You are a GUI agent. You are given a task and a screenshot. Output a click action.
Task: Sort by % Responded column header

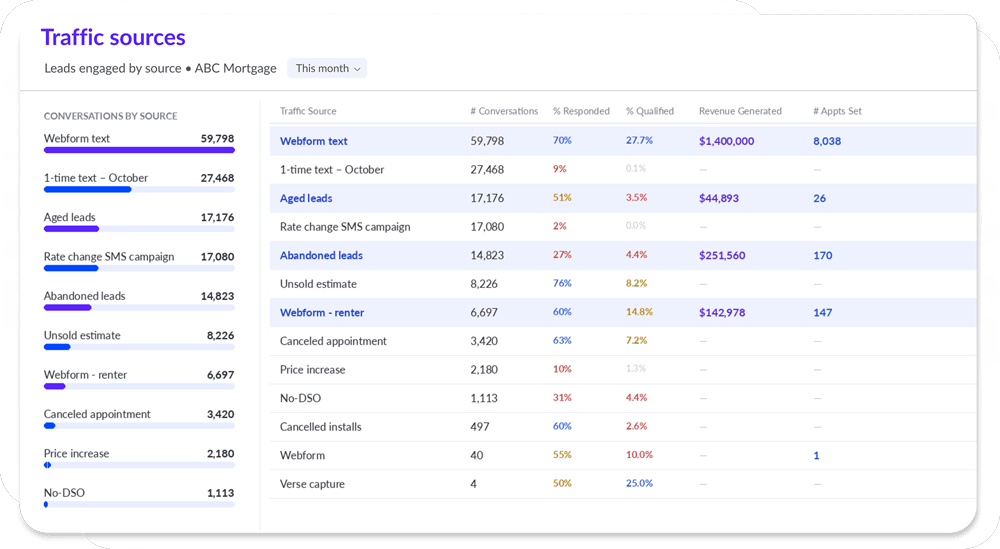[581, 111]
